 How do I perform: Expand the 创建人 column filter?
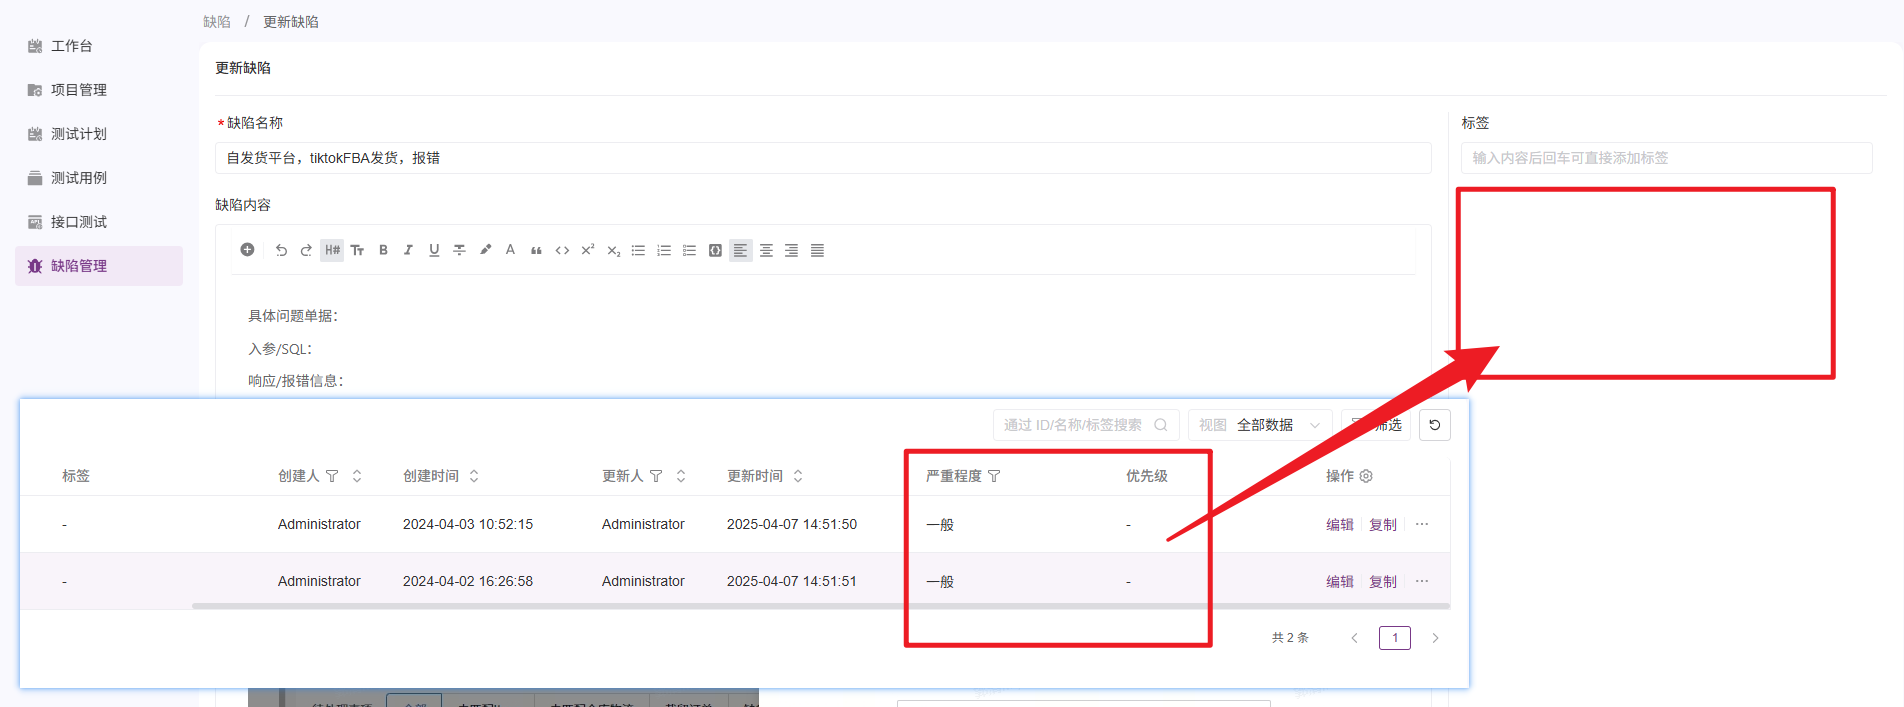coord(332,476)
